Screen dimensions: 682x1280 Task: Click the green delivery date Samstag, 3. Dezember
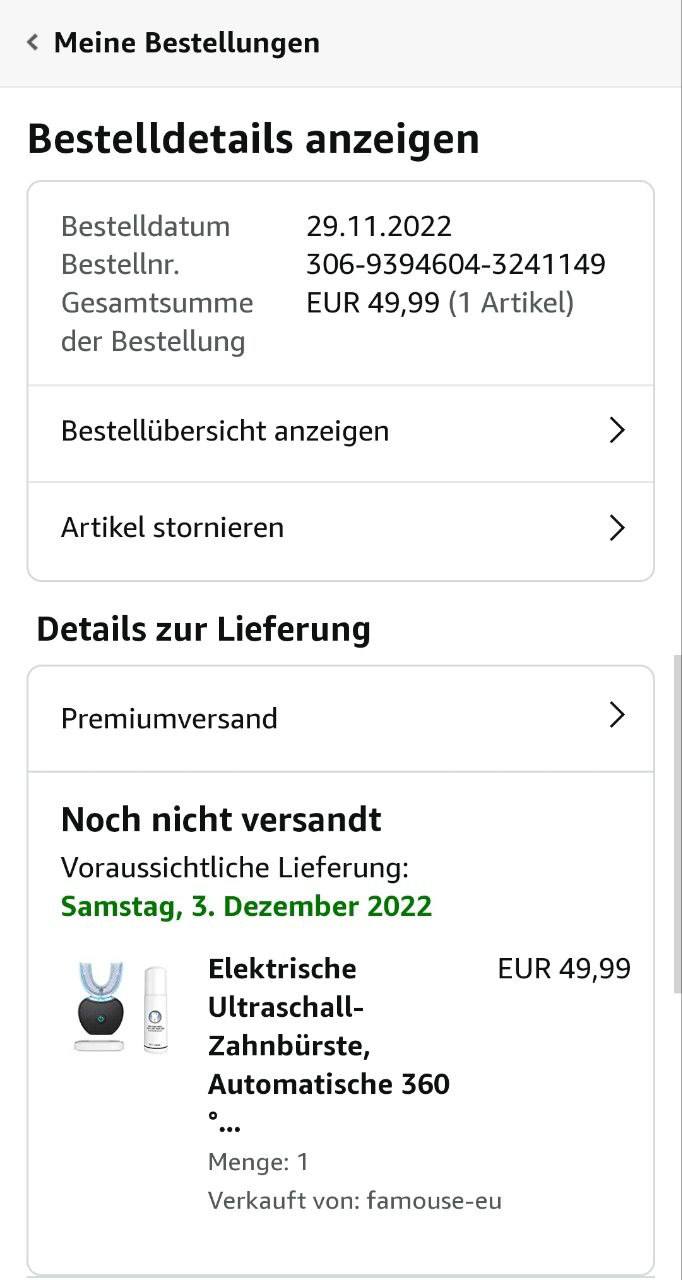tap(246, 906)
